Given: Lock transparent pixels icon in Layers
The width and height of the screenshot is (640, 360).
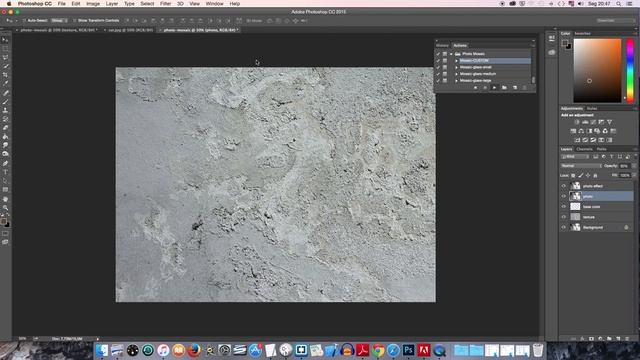Looking at the screenshot, I should [573, 176].
